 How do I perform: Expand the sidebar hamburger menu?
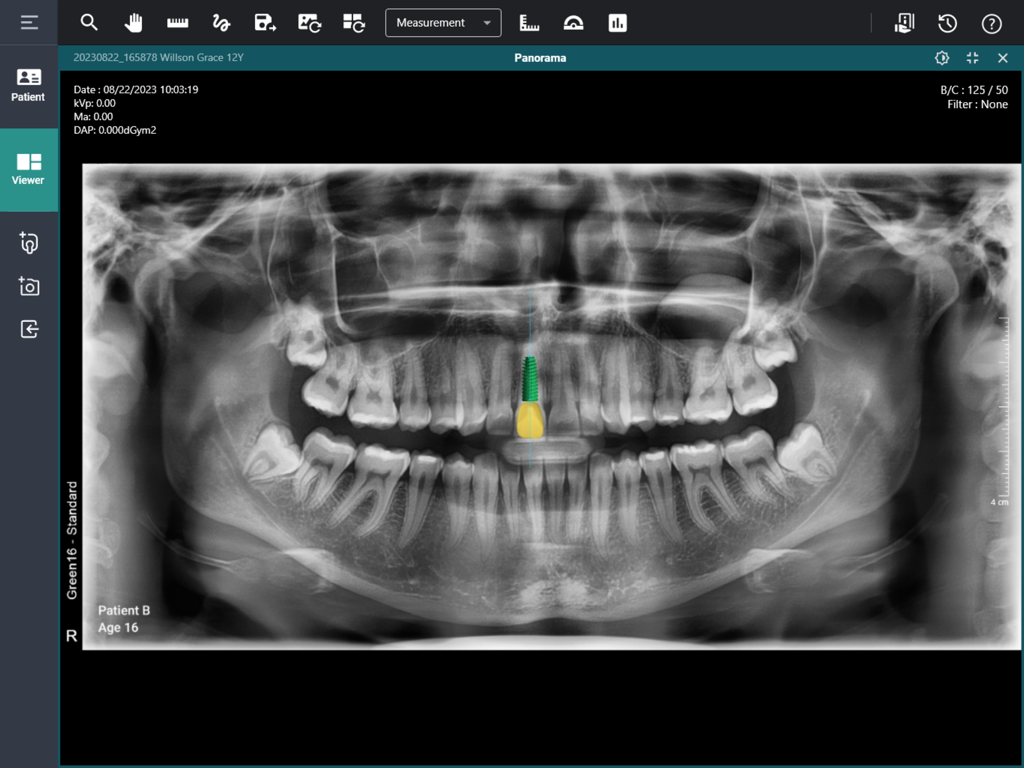pos(29,22)
